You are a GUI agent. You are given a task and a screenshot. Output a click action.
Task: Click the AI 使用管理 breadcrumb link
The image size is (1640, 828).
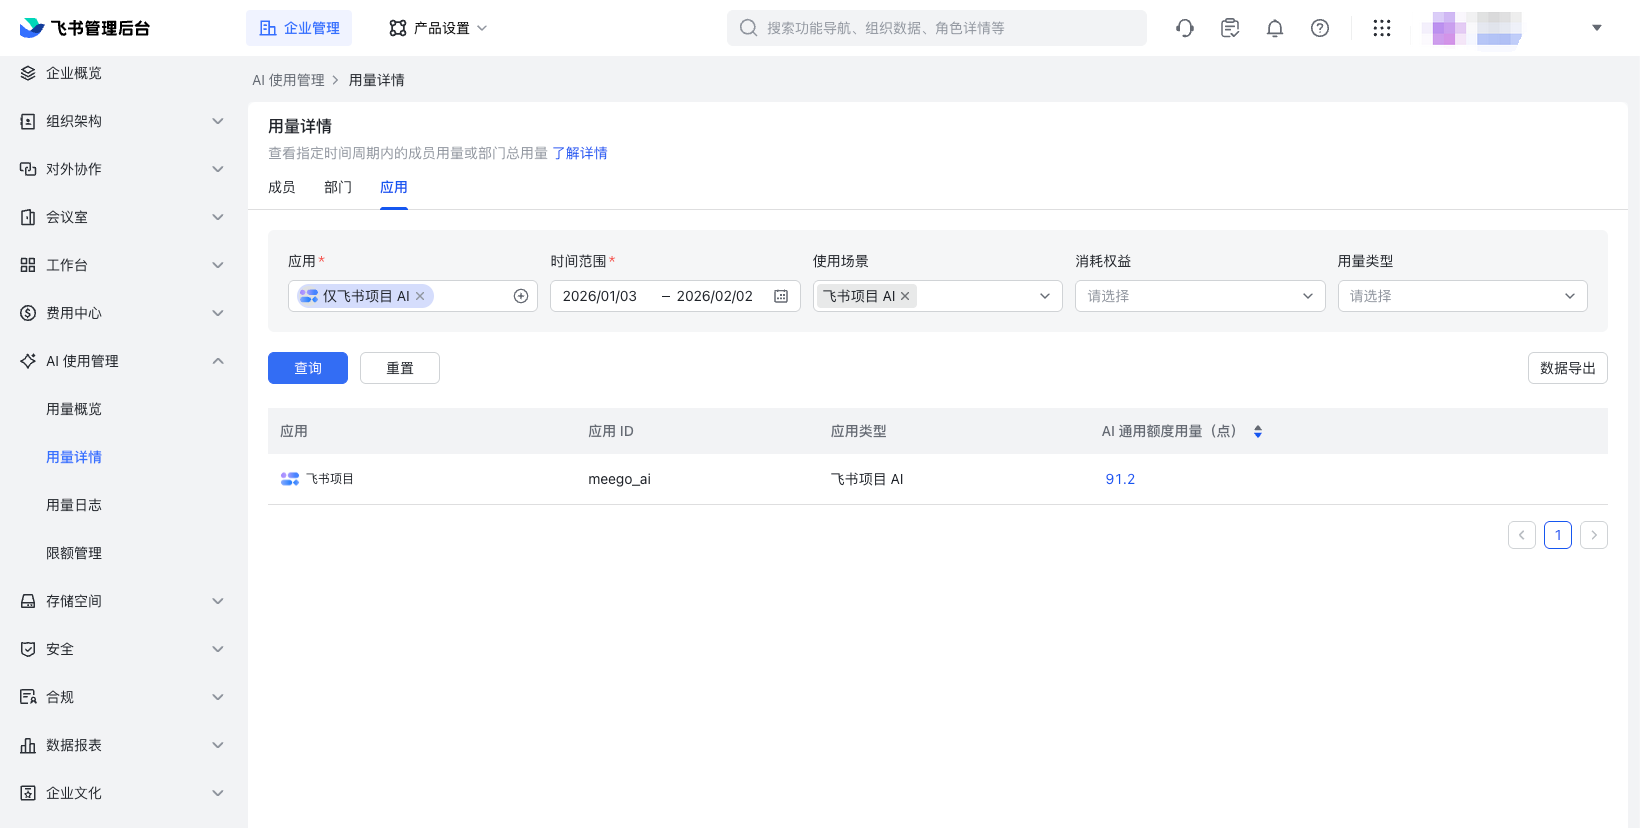(288, 80)
